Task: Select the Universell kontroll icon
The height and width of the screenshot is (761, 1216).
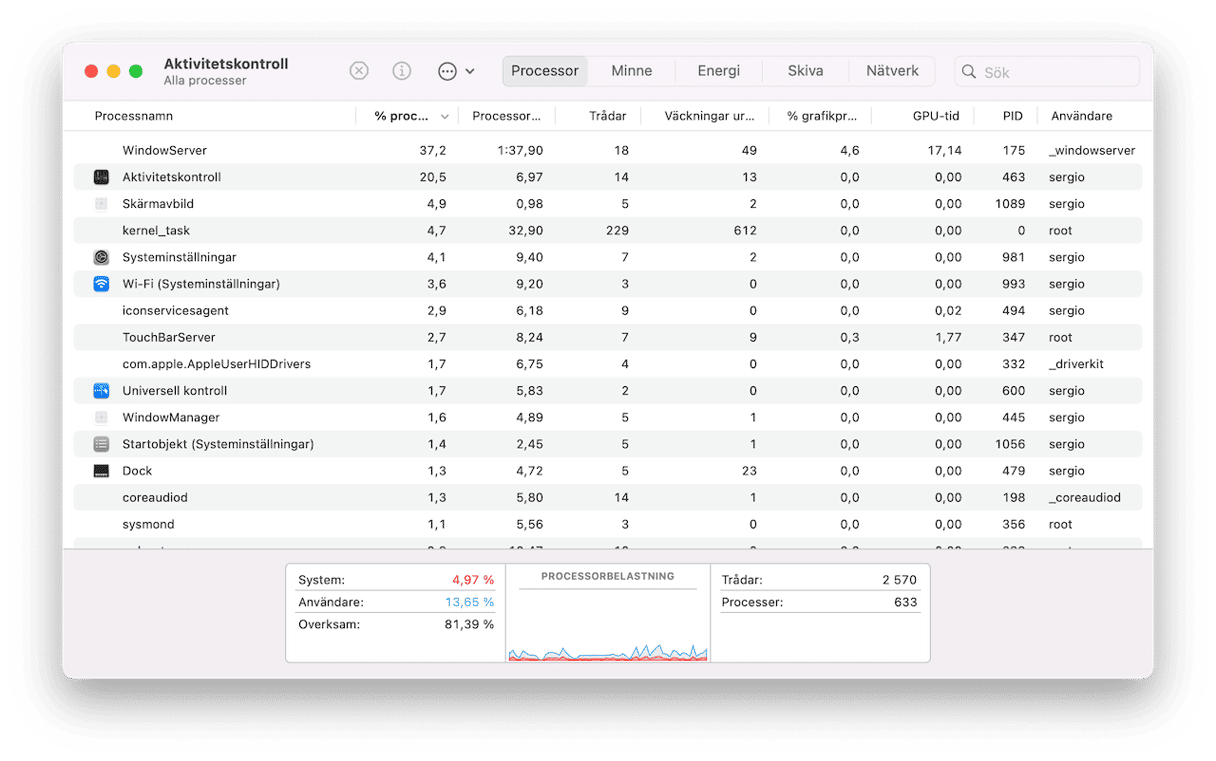Action: pos(101,391)
